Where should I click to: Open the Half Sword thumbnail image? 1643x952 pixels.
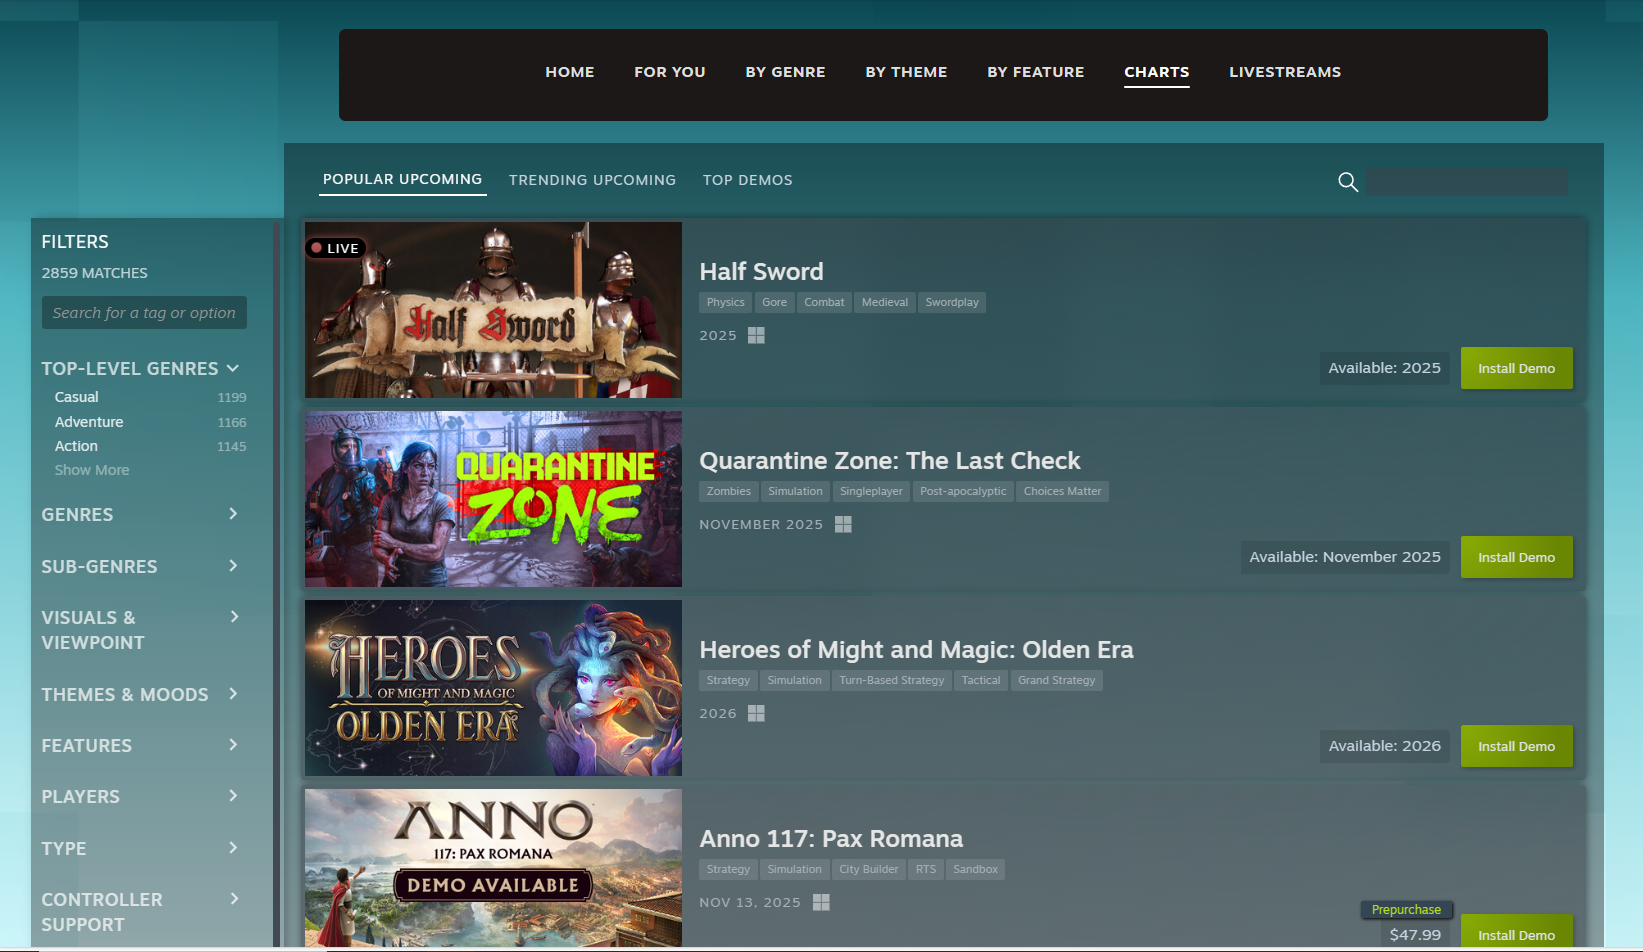pos(493,310)
